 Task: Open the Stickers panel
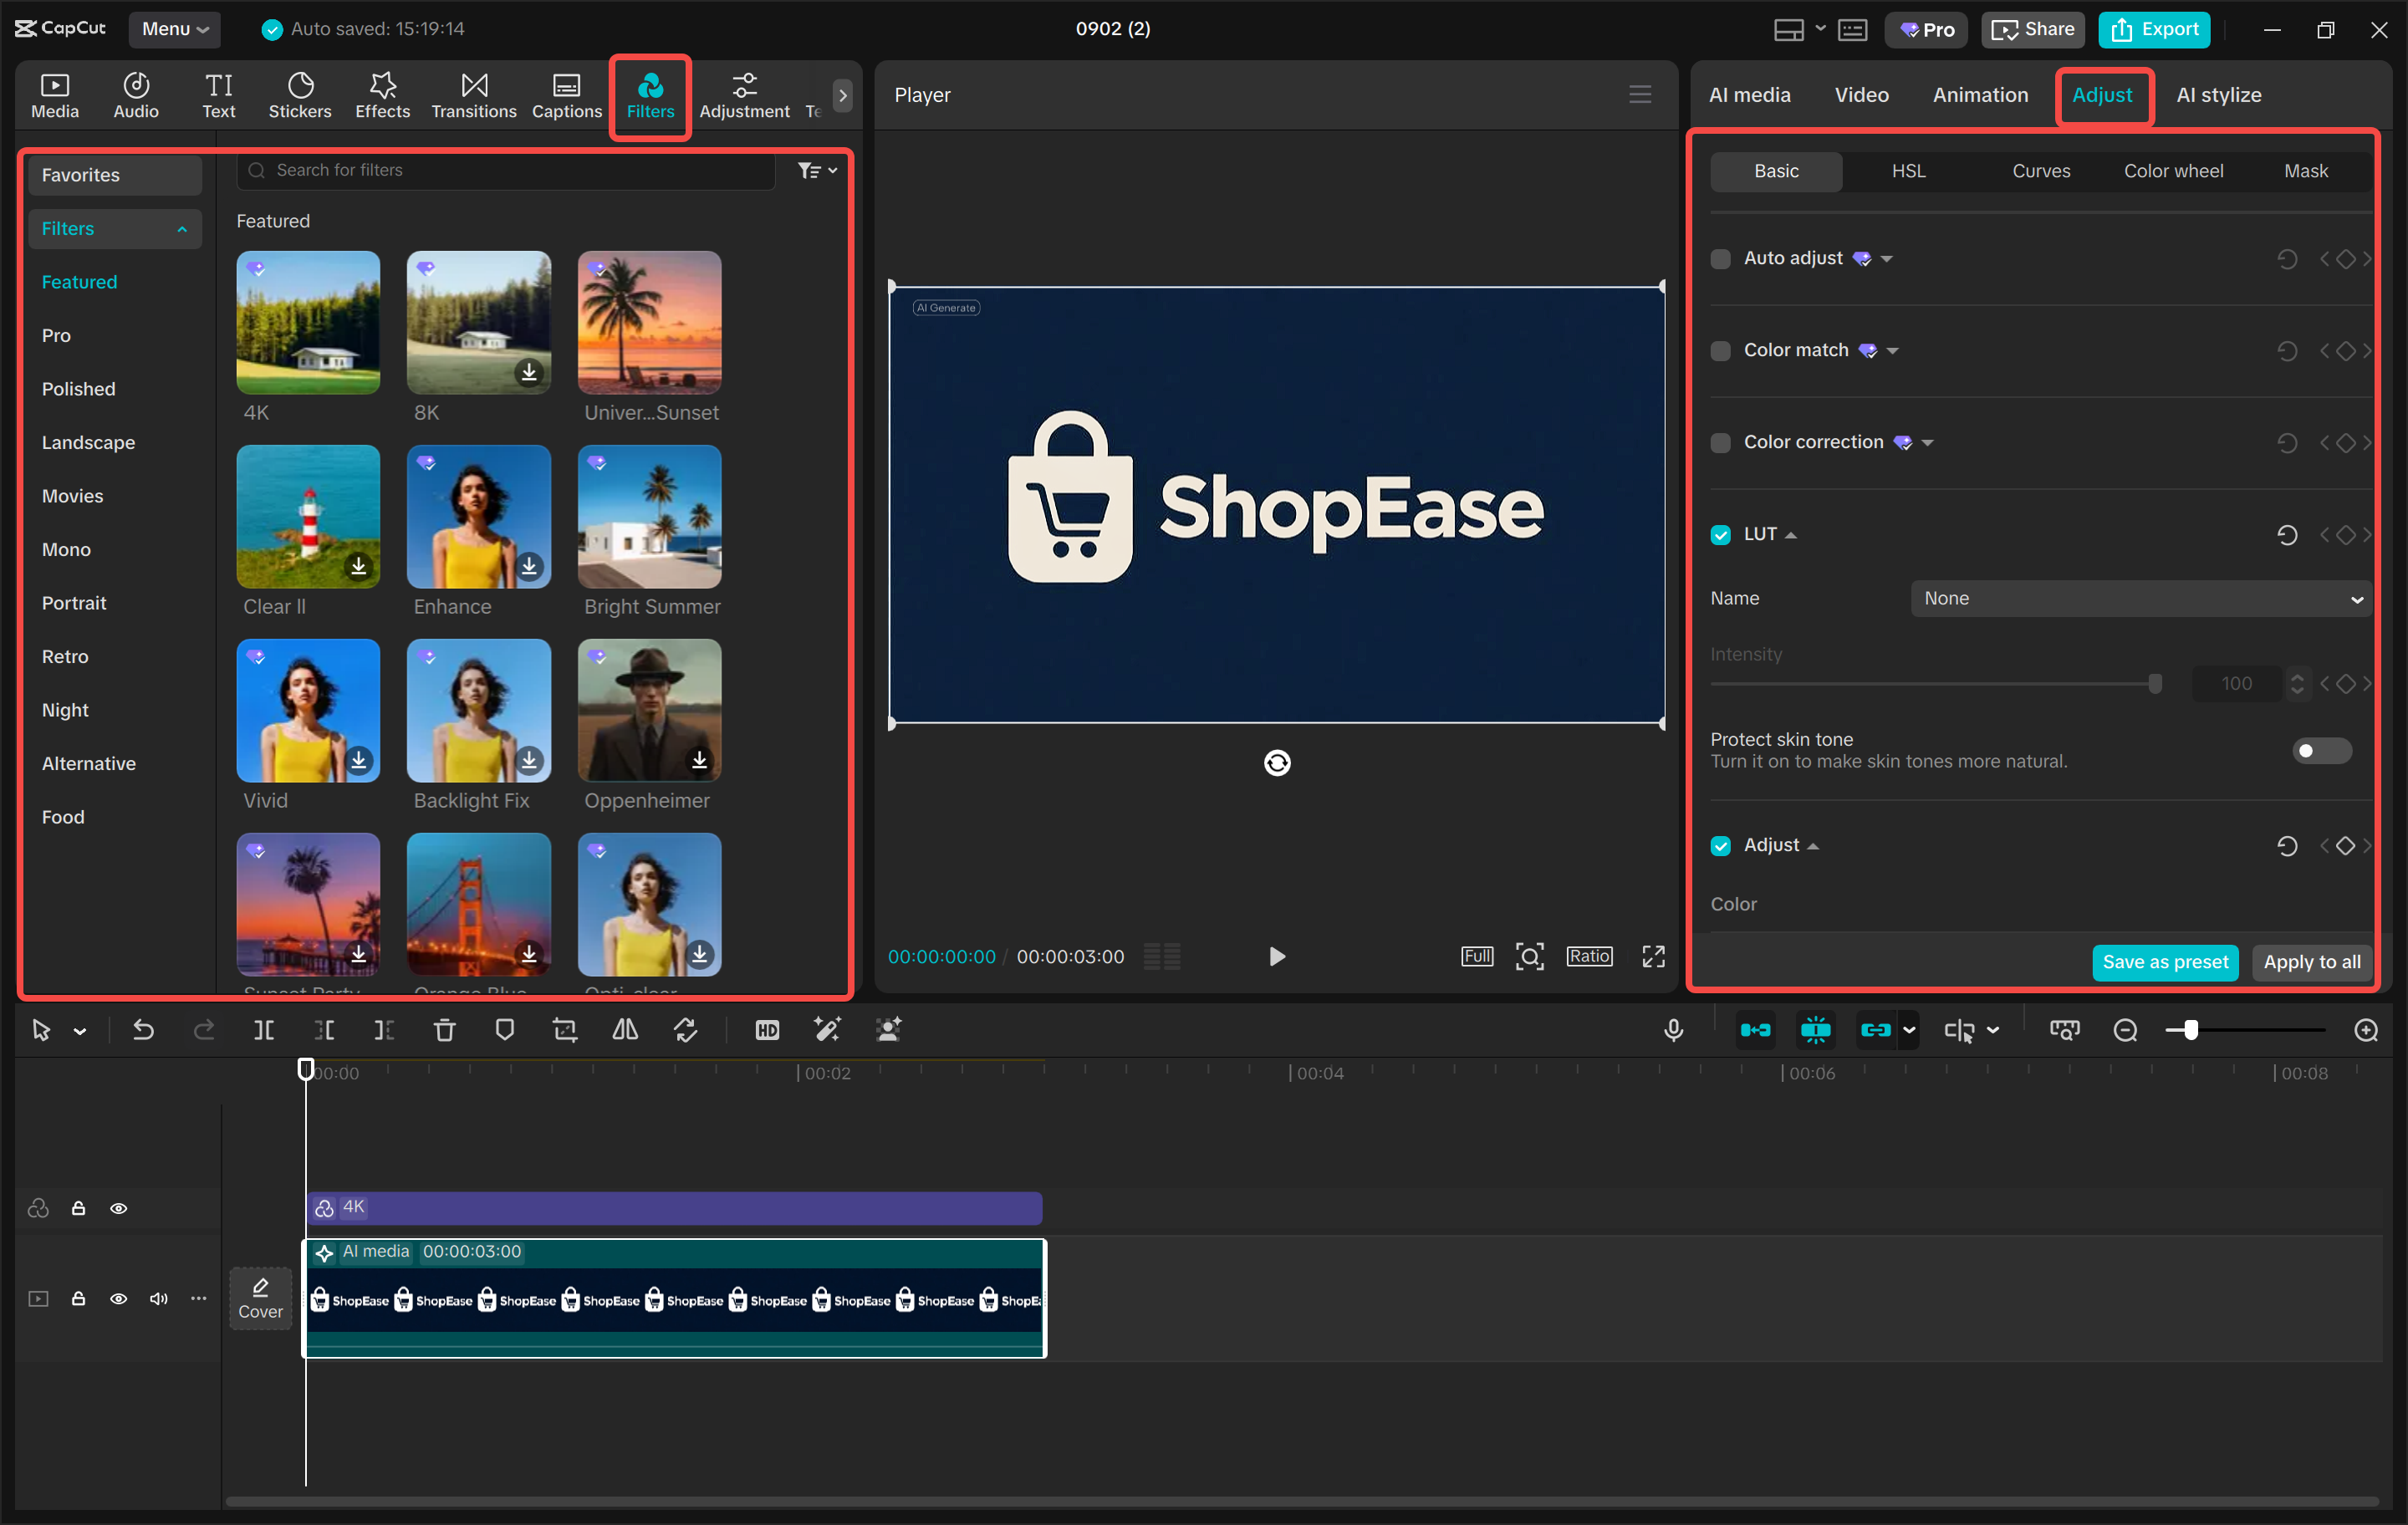[299, 95]
